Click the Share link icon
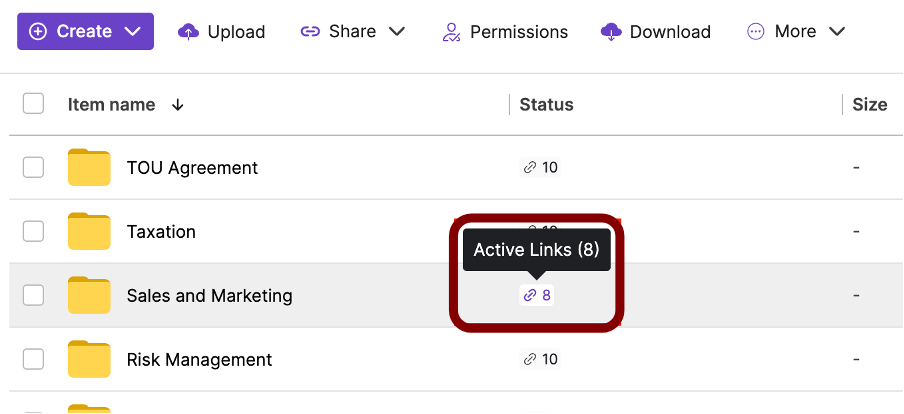The height and width of the screenshot is (414, 904). 310,32
